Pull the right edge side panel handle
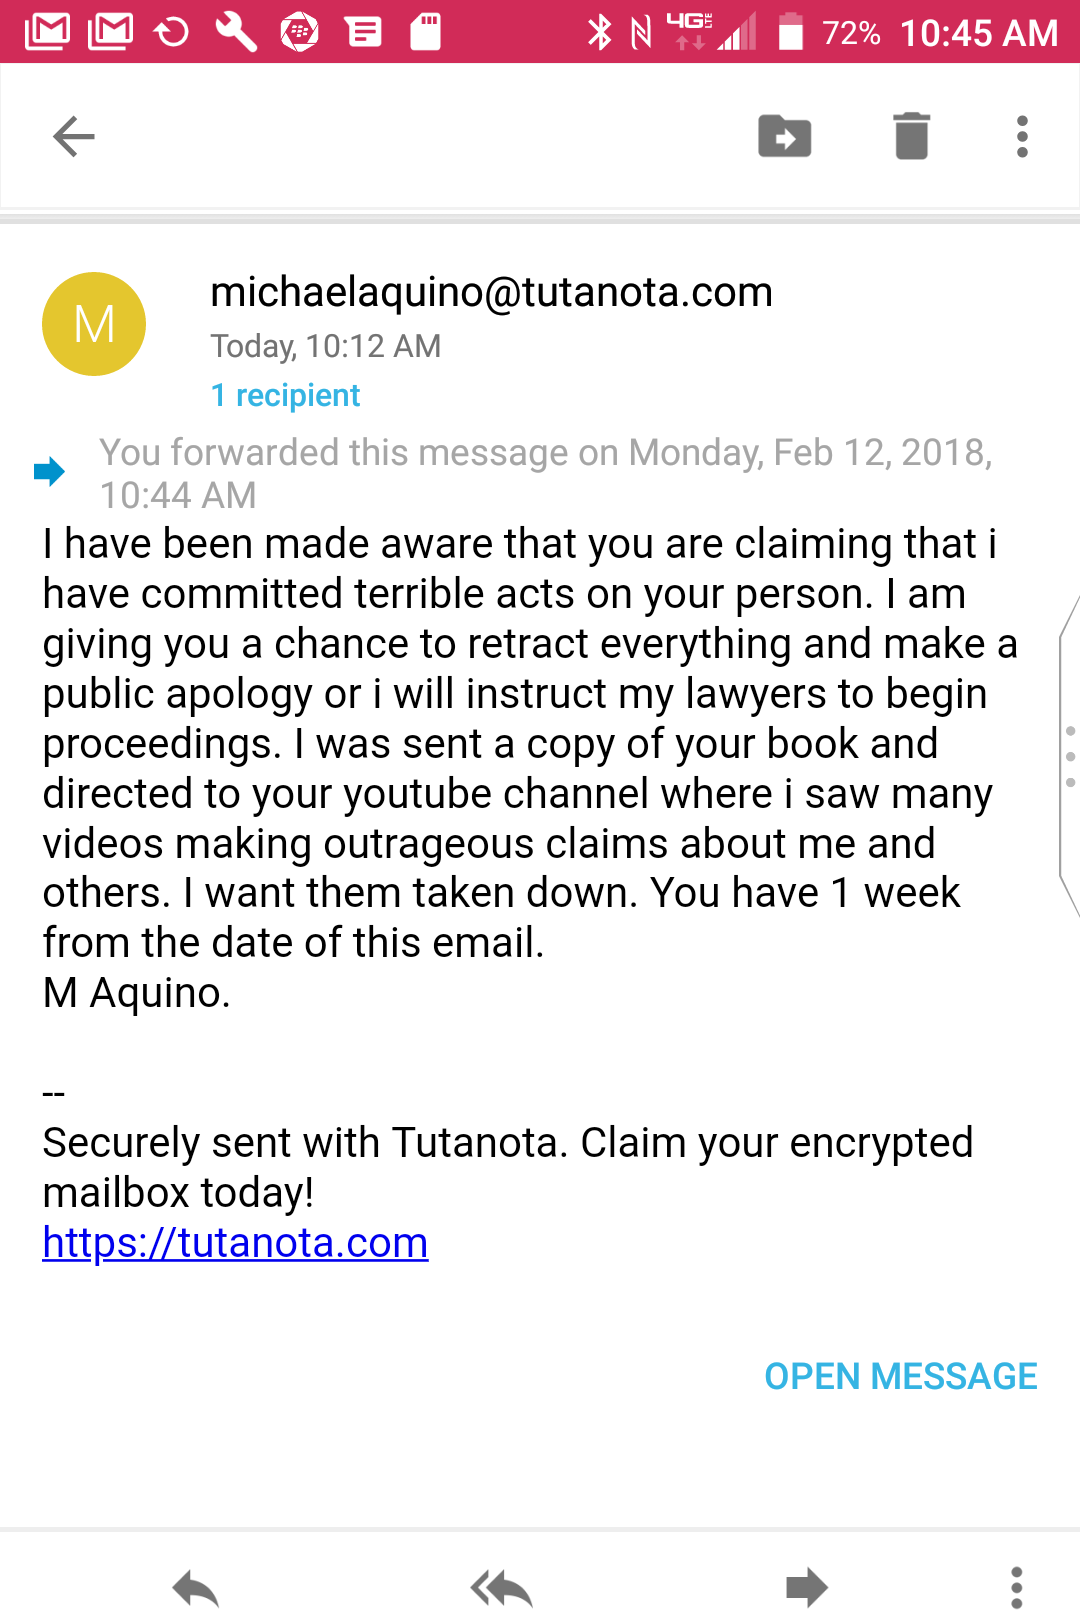 point(1069,756)
